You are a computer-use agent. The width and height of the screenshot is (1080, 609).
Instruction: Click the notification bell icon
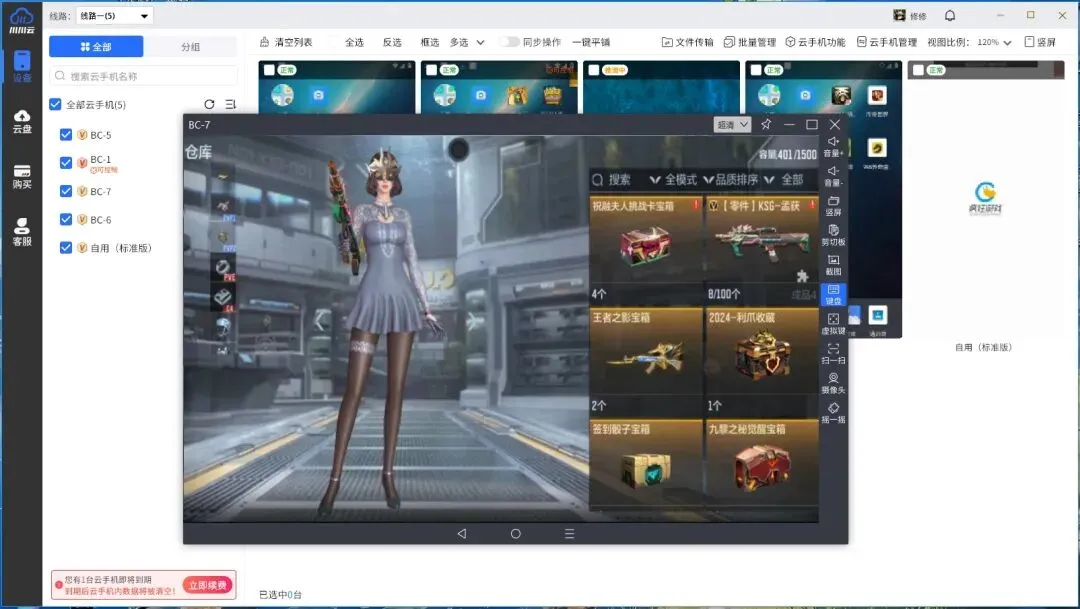pyautogui.click(x=950, y=15)
